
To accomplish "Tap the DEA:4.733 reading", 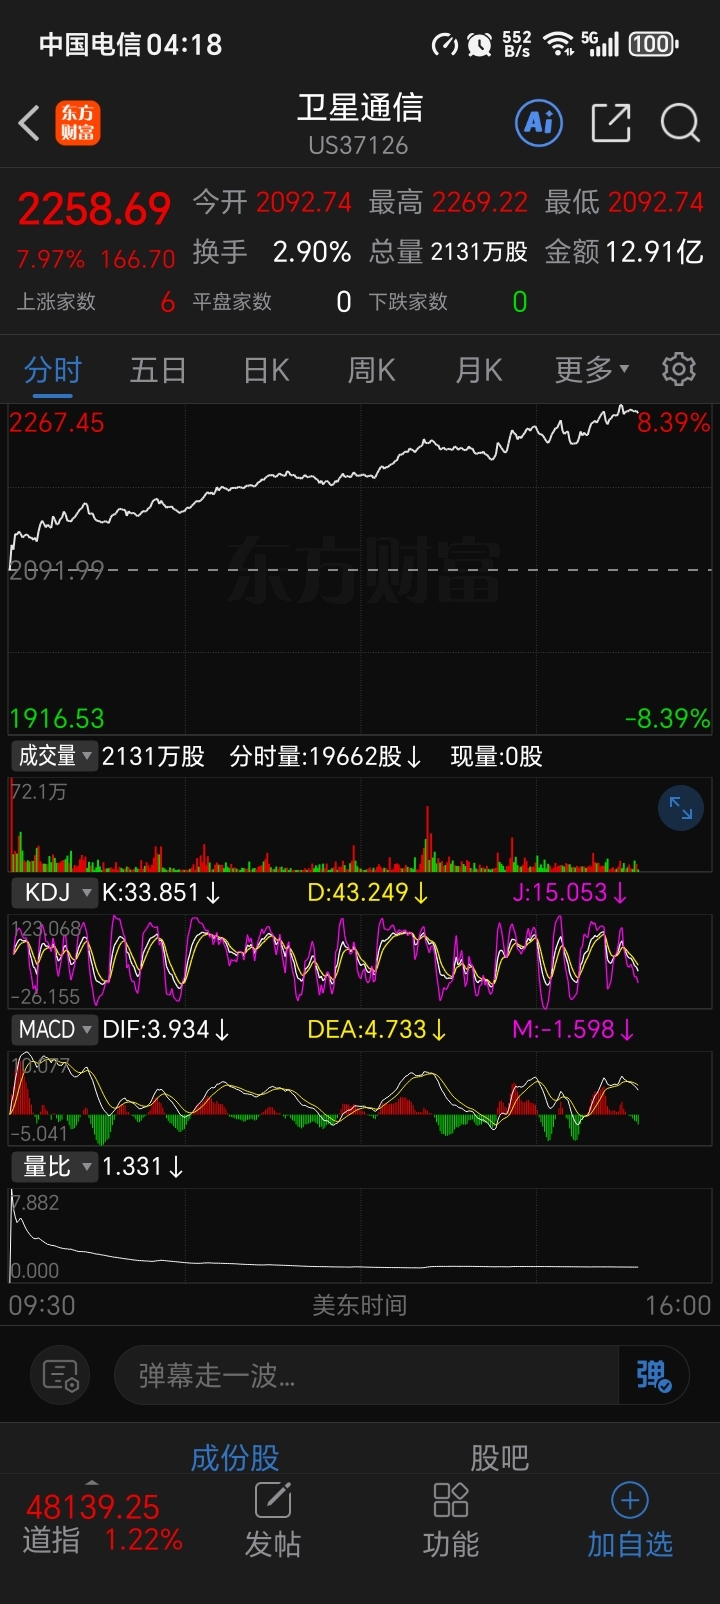I will coord(377,1030).
